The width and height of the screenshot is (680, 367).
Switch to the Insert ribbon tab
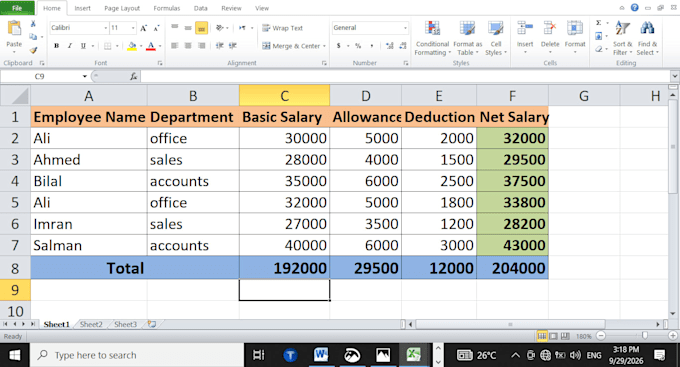[x=82, y=8]
